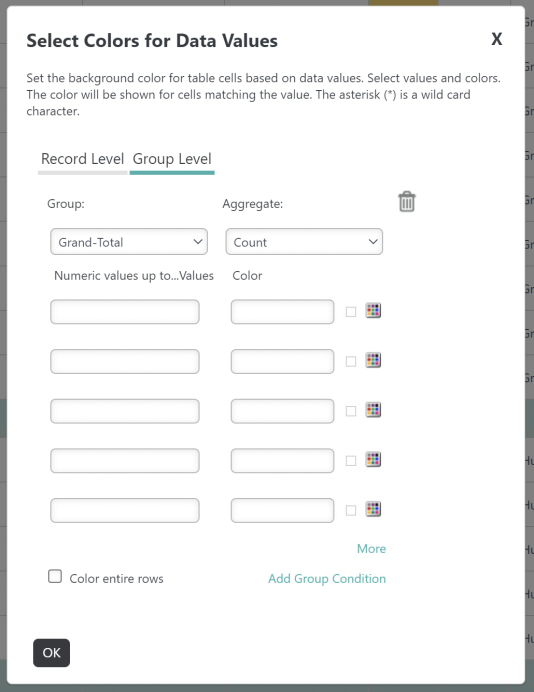Screen dimensions: 534x692
Task: Tick the fifth row color checkbox
Action: coord(351,511)
